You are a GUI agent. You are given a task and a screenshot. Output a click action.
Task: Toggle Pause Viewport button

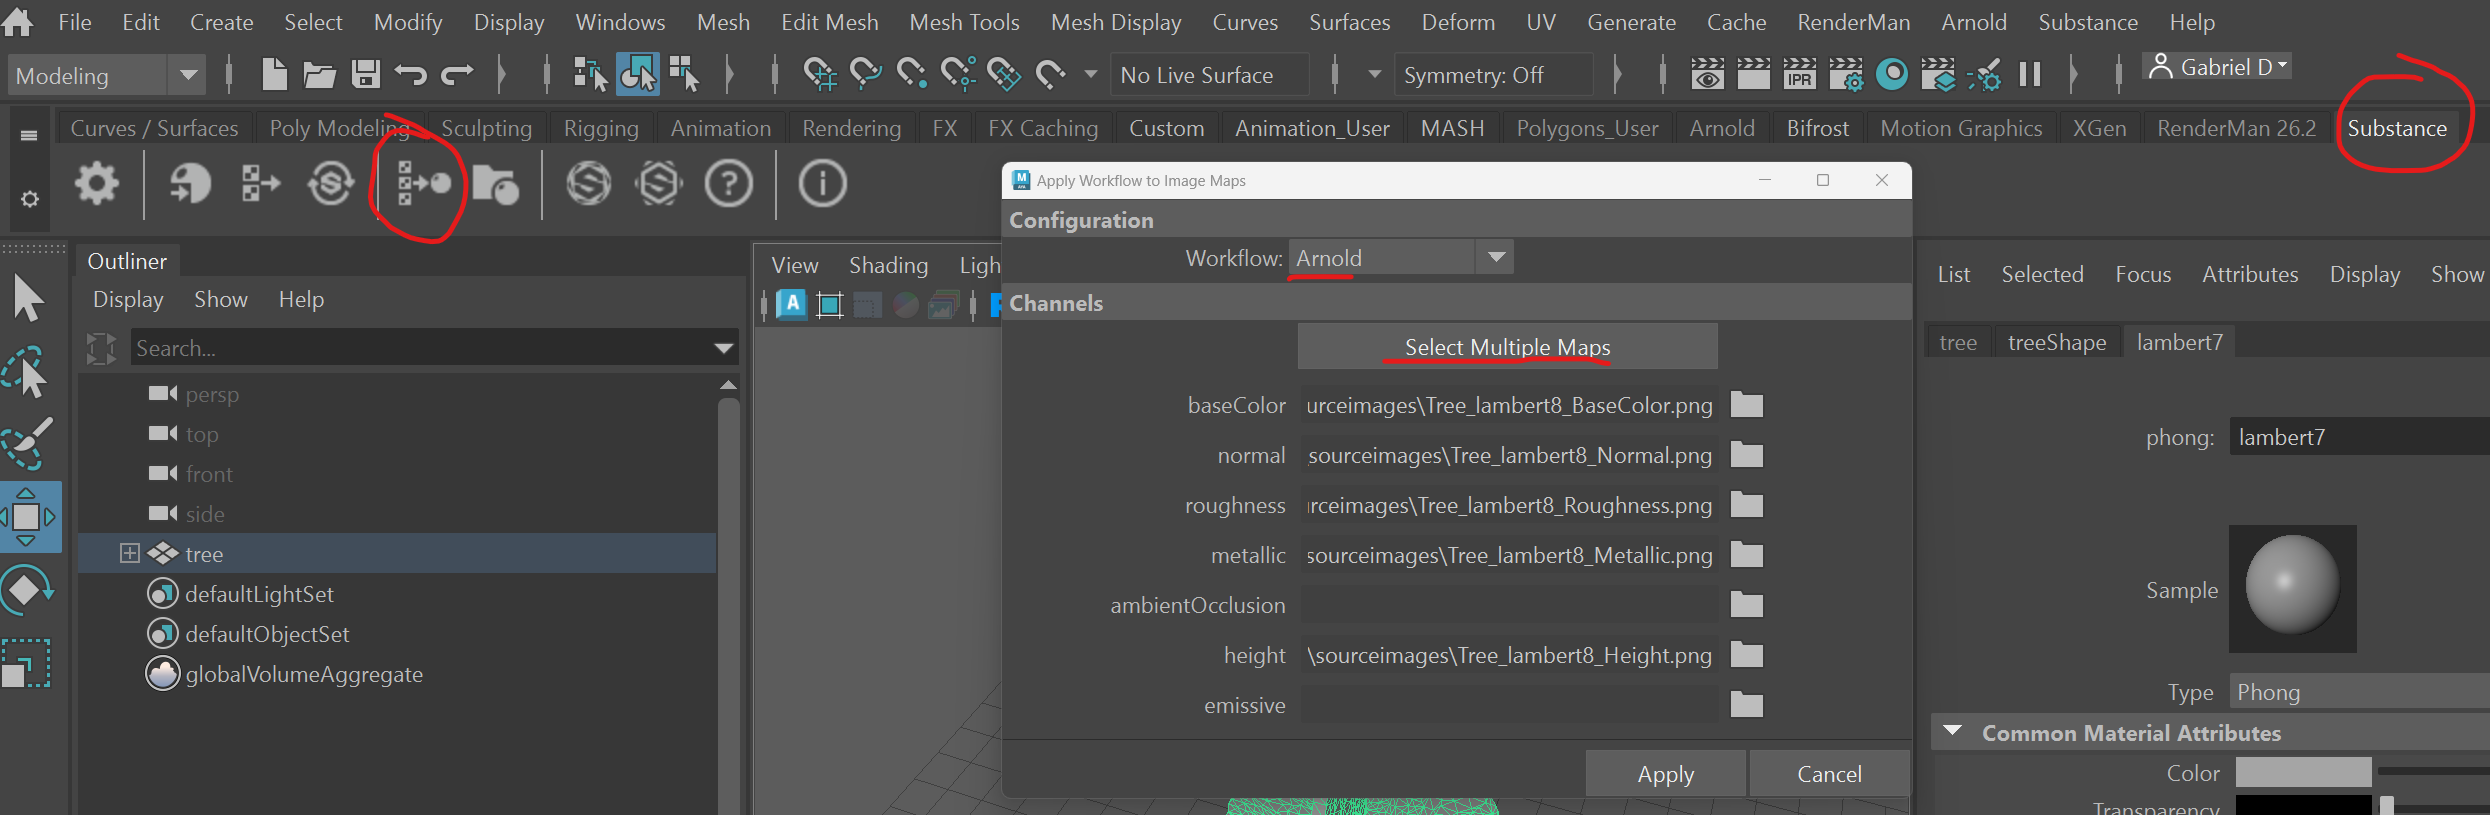coord(2030,74)
